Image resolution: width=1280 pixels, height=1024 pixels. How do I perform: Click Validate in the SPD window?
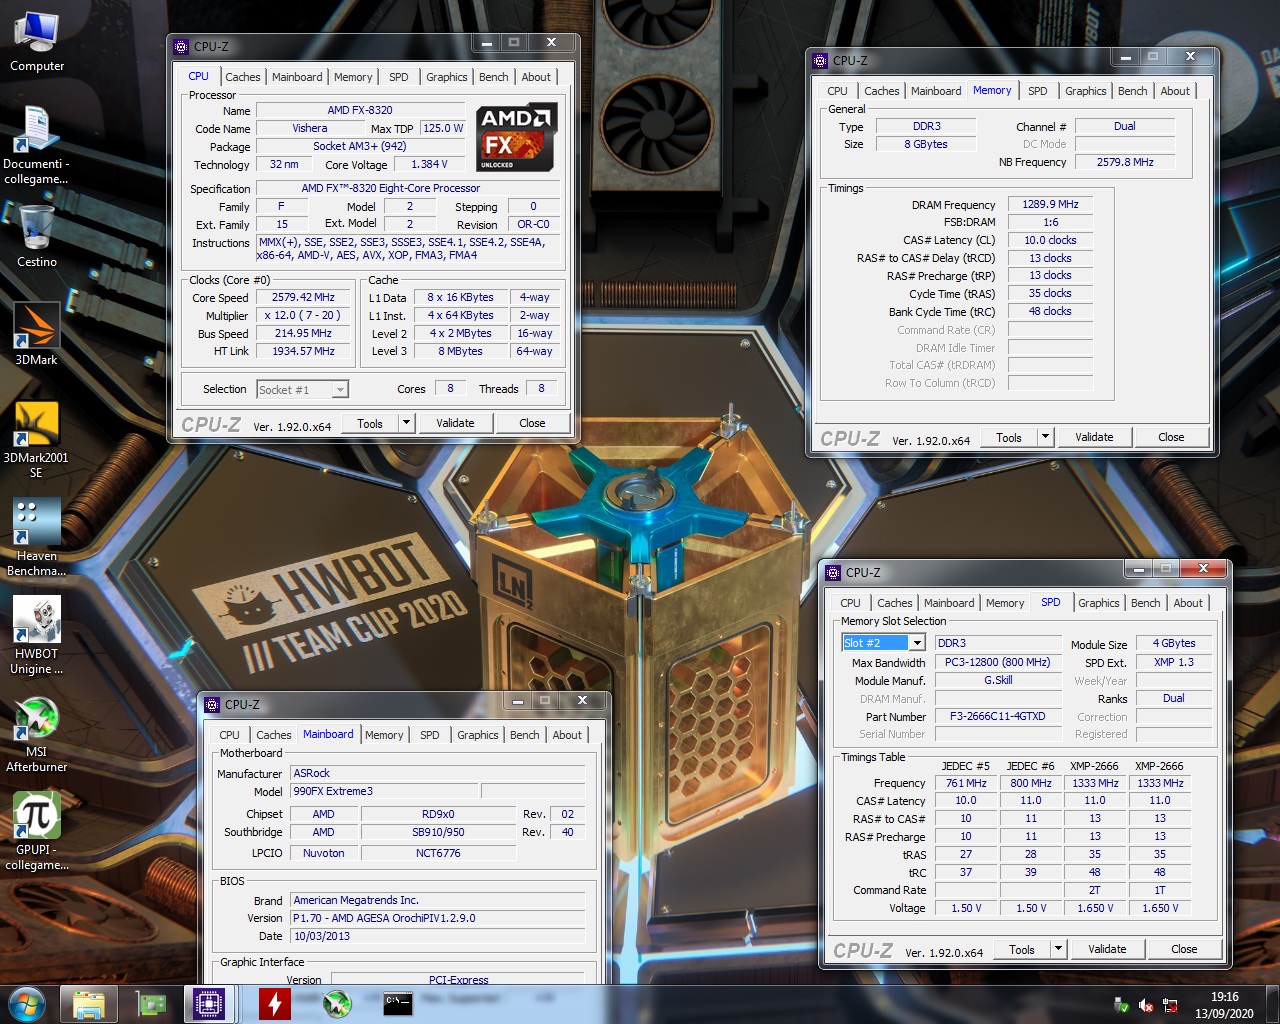tap(1107, 949)
